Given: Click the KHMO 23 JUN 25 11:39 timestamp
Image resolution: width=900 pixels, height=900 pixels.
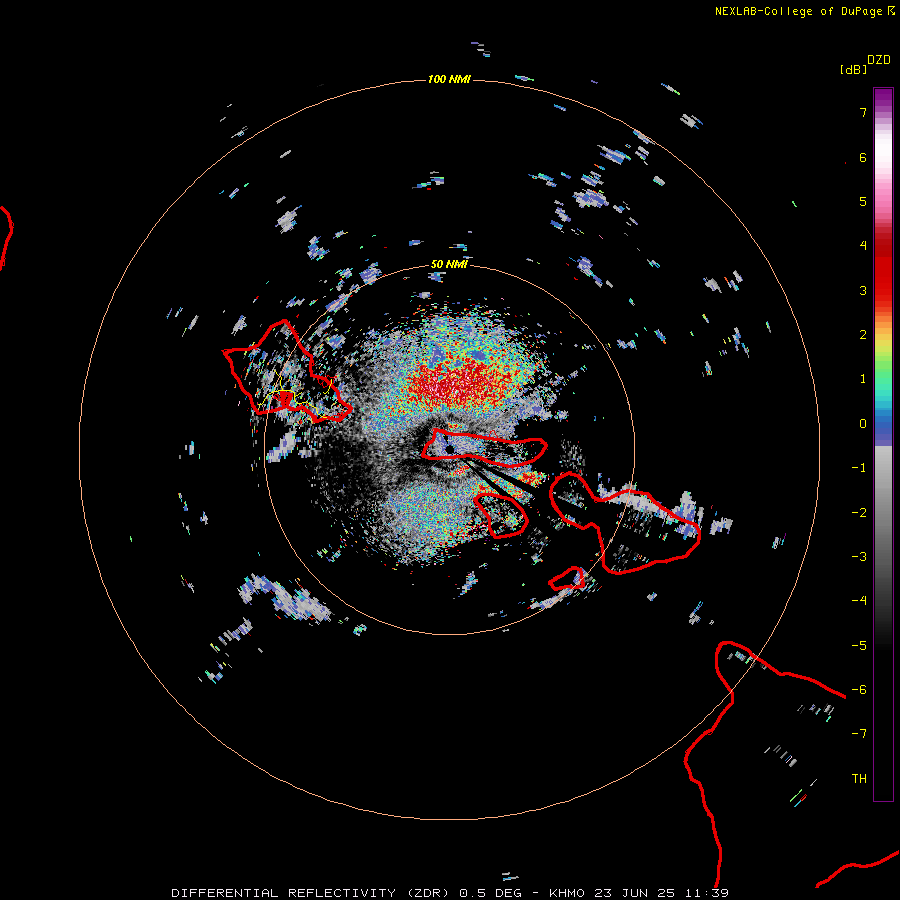Looking at the screenshot, I should [639, 893].
